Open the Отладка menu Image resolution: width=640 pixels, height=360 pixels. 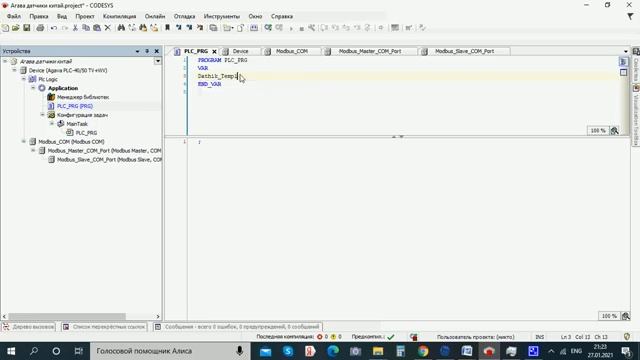click(184, 16)
